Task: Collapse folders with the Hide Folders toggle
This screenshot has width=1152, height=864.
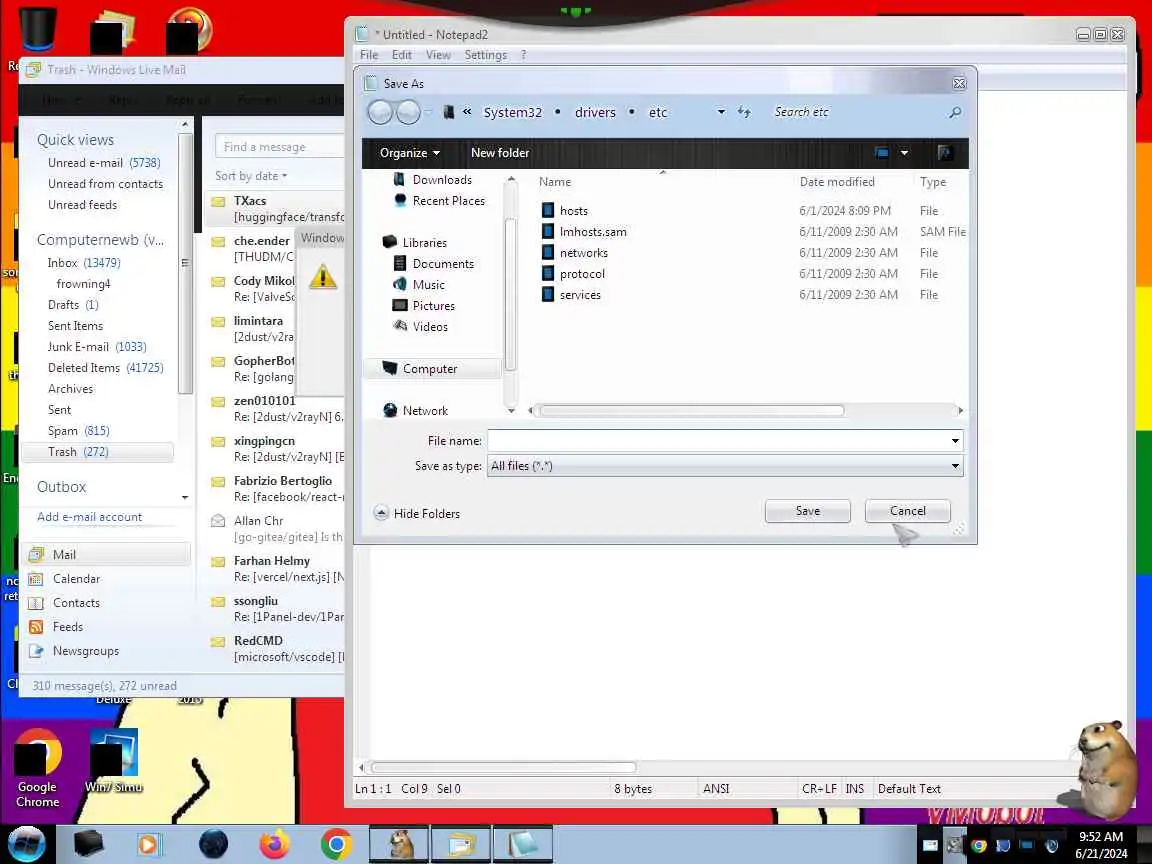Action: coord(417,514)
